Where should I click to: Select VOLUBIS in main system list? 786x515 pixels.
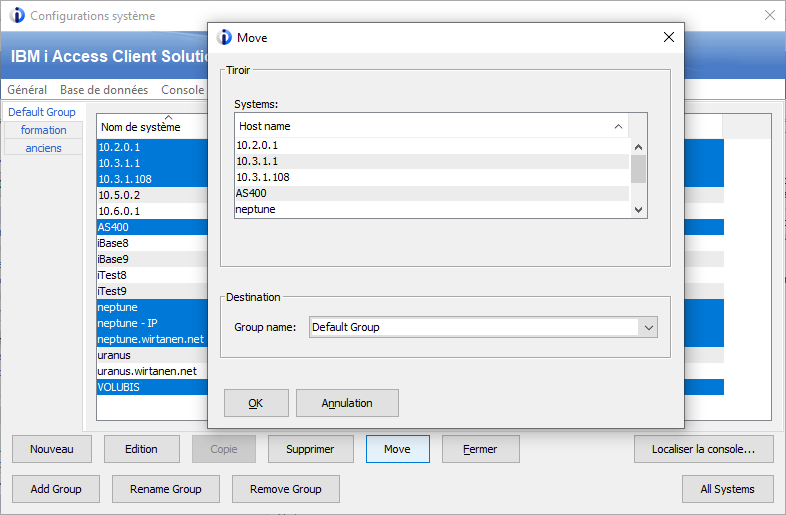[x=152, y=388]
